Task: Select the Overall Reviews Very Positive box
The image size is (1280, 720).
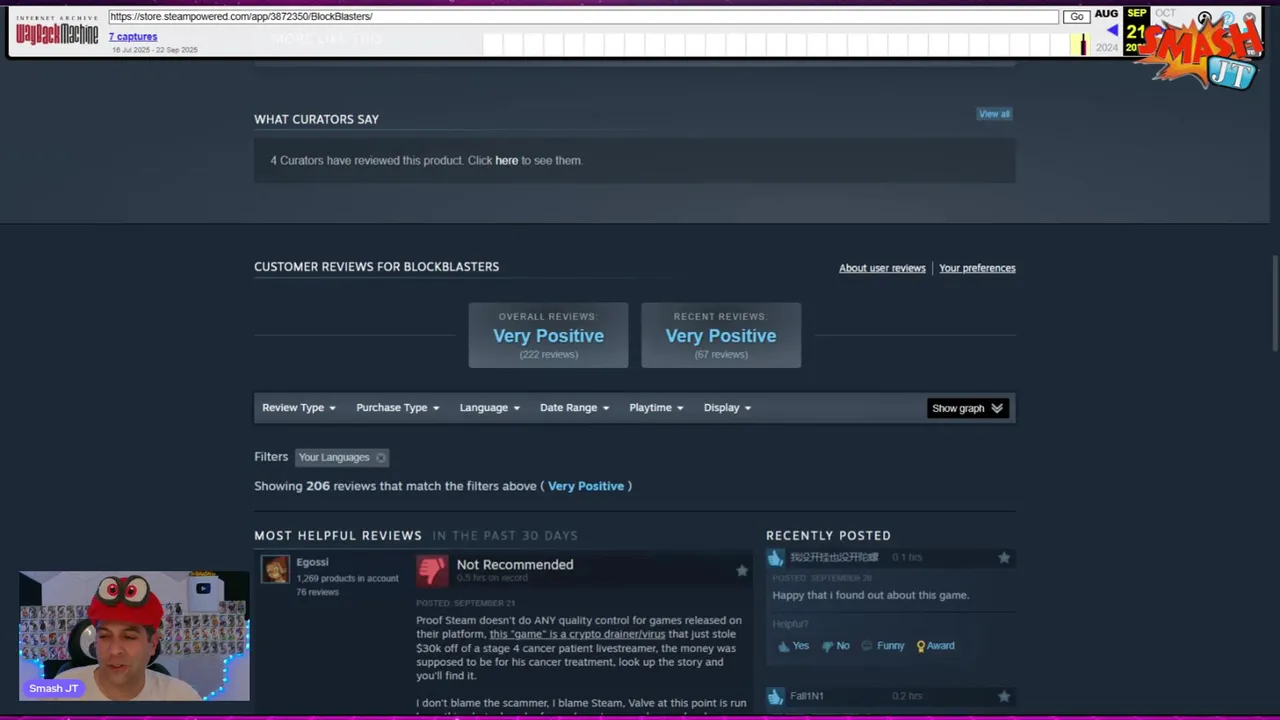Action: coord(548,335)
